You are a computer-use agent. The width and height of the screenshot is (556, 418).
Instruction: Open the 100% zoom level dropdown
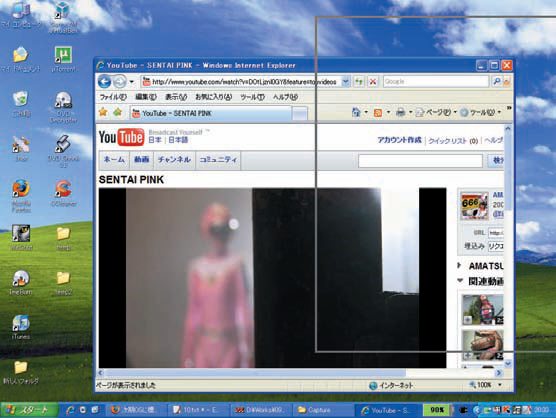[x=500, y=385]
